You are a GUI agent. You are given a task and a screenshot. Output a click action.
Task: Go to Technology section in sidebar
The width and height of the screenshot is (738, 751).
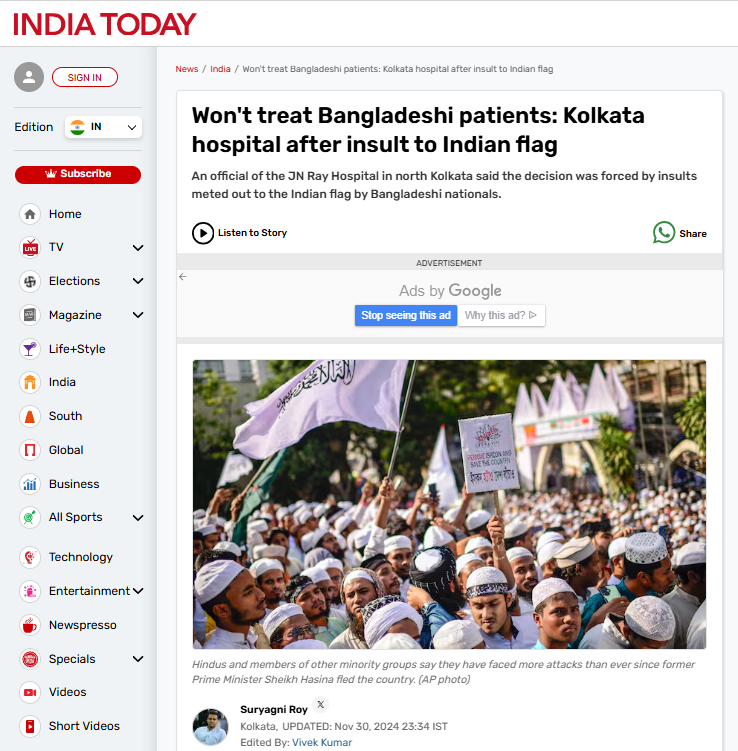click(x=80, y=557)
